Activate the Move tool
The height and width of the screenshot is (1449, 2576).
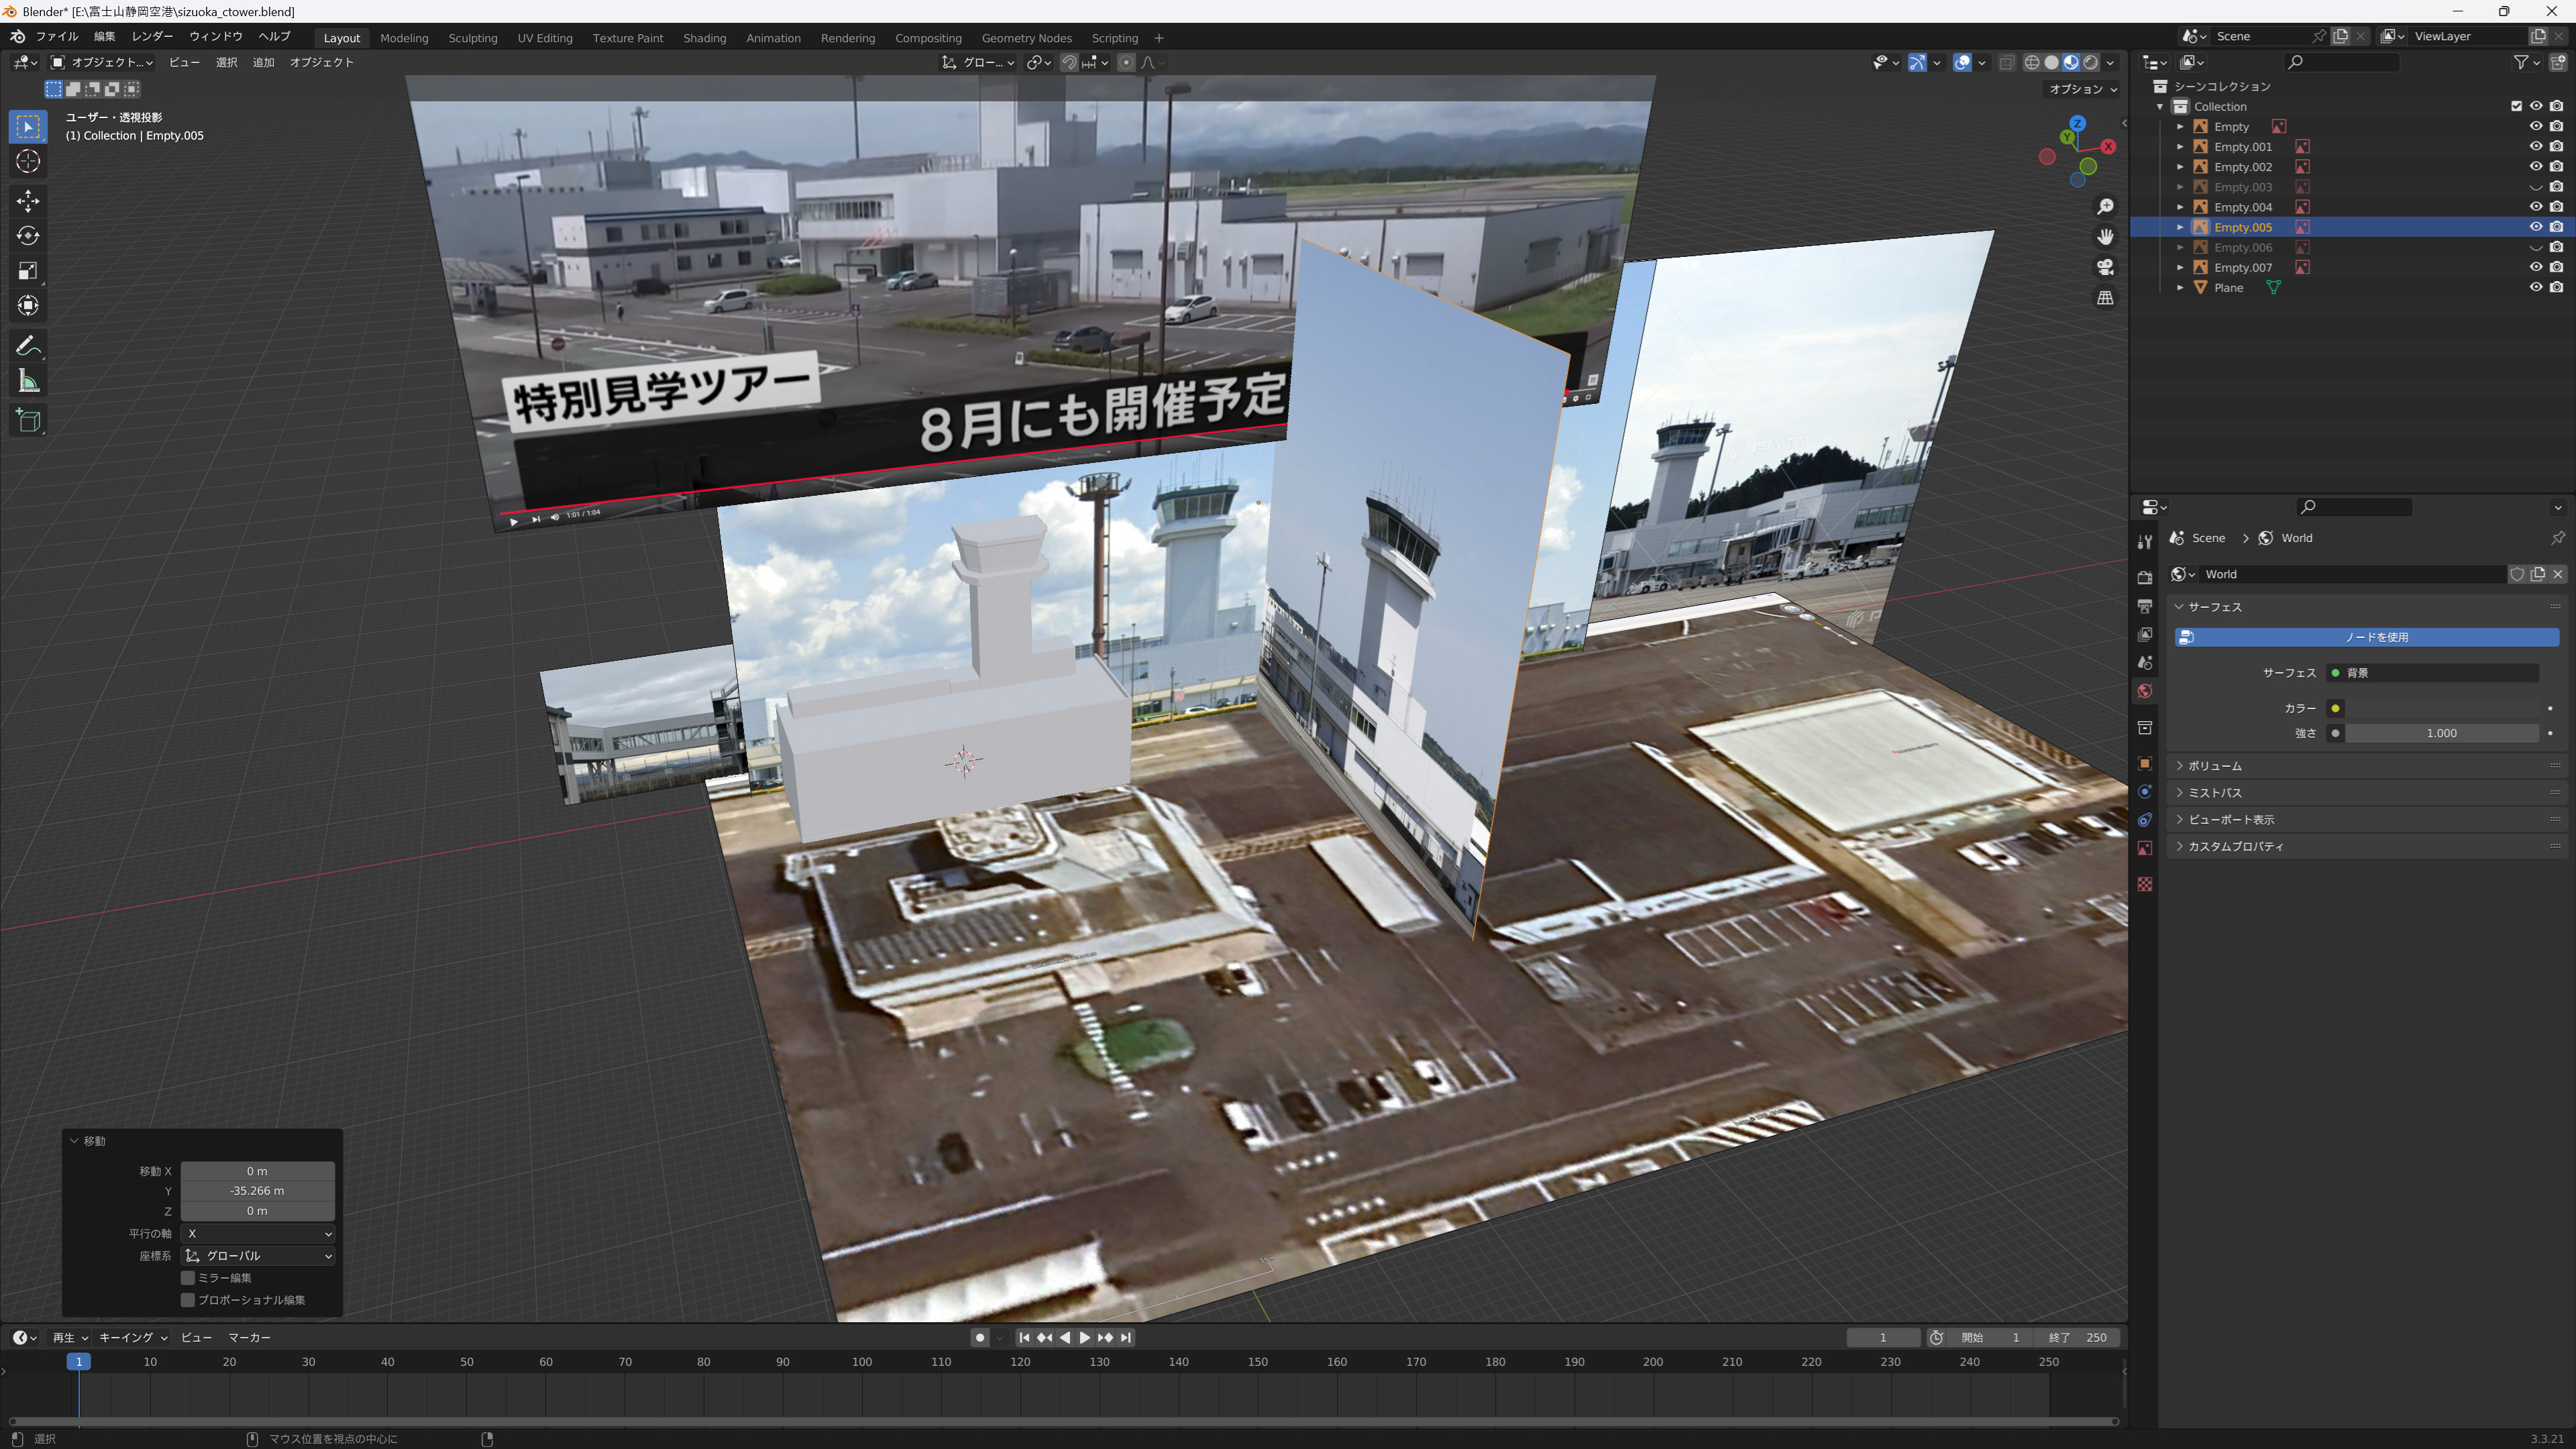coord(28,201)
